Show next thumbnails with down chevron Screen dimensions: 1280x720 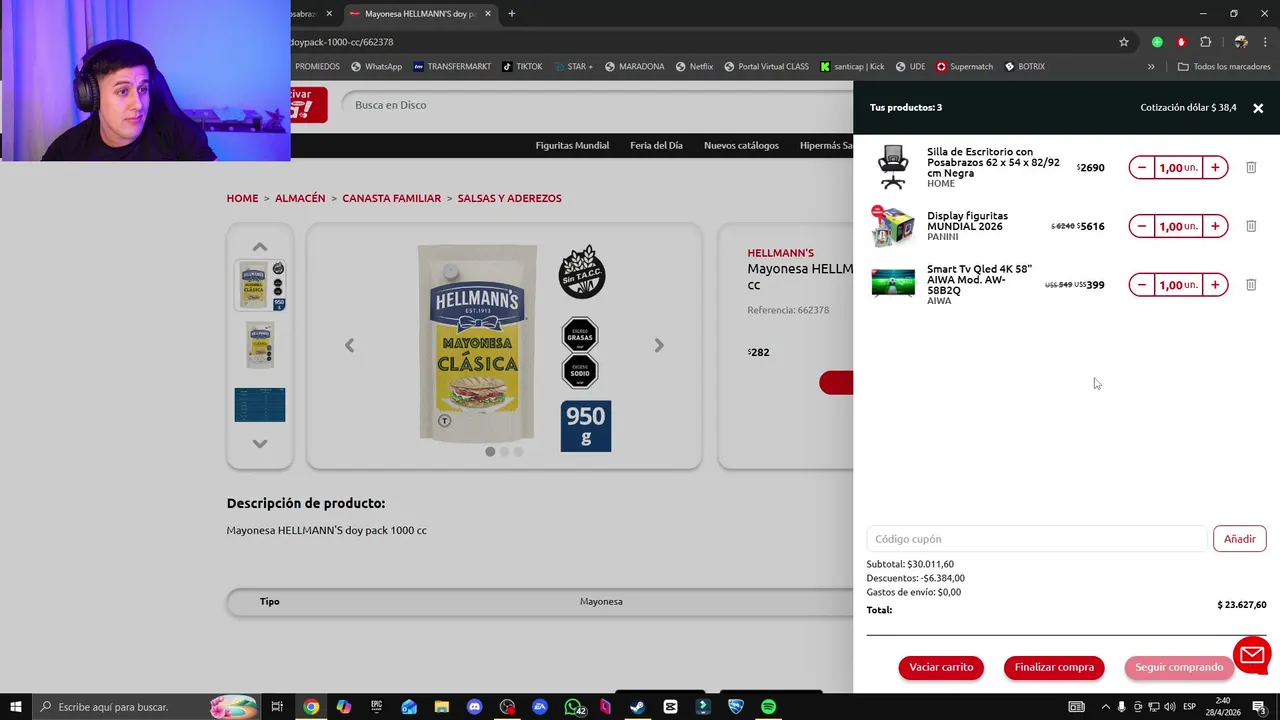[259, 444]
